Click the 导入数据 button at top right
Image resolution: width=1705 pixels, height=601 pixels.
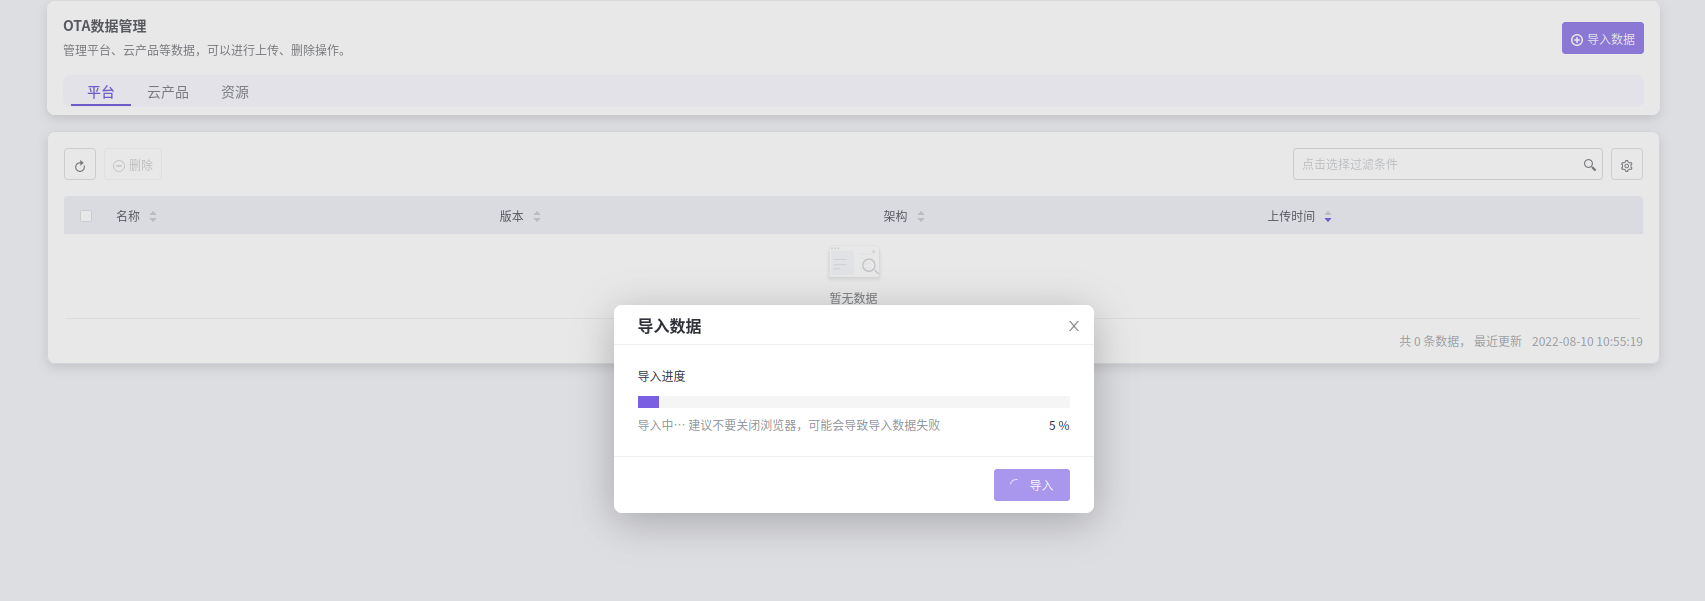(x=1602, y=39)
